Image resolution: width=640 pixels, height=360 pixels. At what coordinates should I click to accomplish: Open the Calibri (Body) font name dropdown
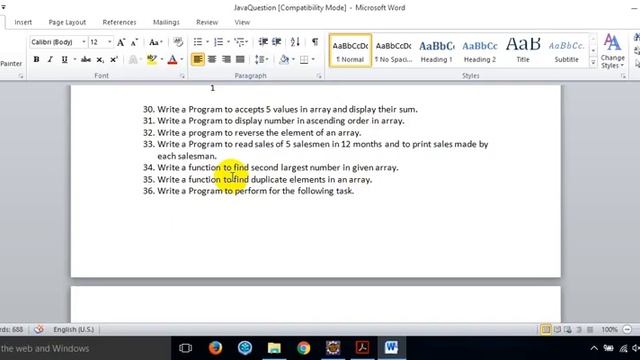tap(84, 42)
